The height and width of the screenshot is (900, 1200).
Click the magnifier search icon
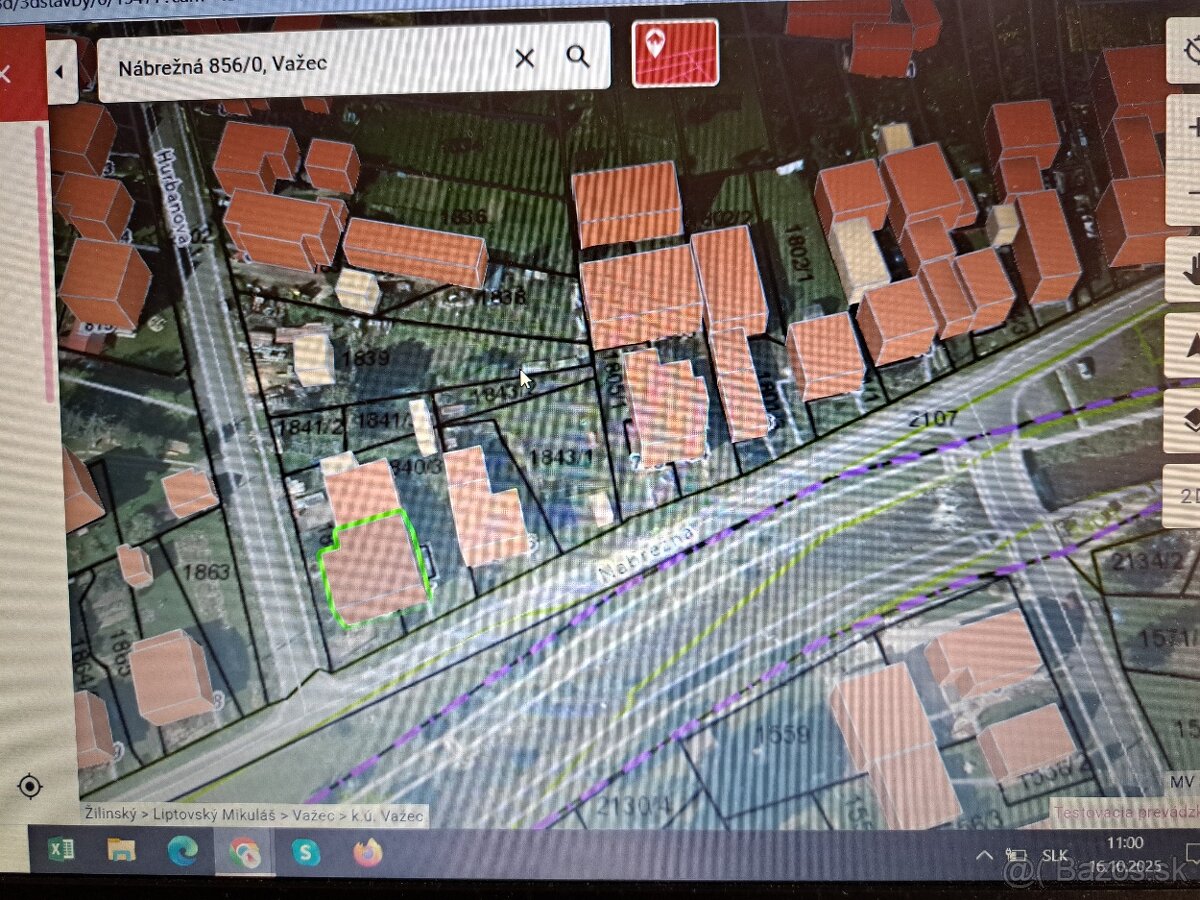(577, 57)
